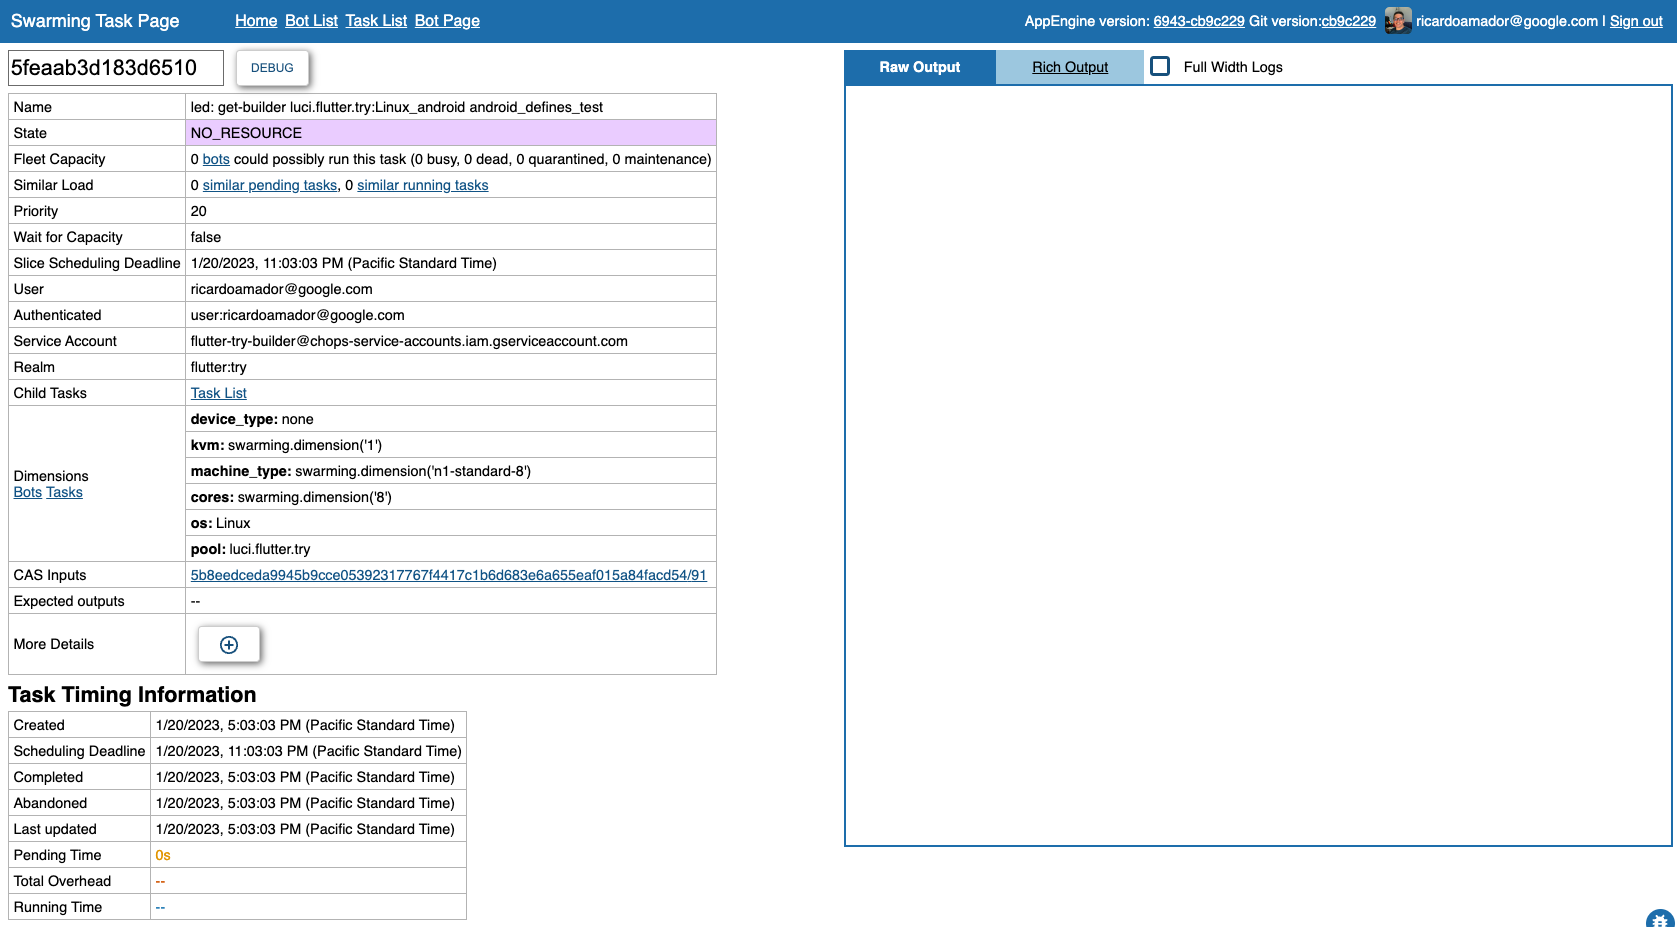Click the user avatar picture in header
Viewport: 1677px width, 927px height.
click(1398, 21)
